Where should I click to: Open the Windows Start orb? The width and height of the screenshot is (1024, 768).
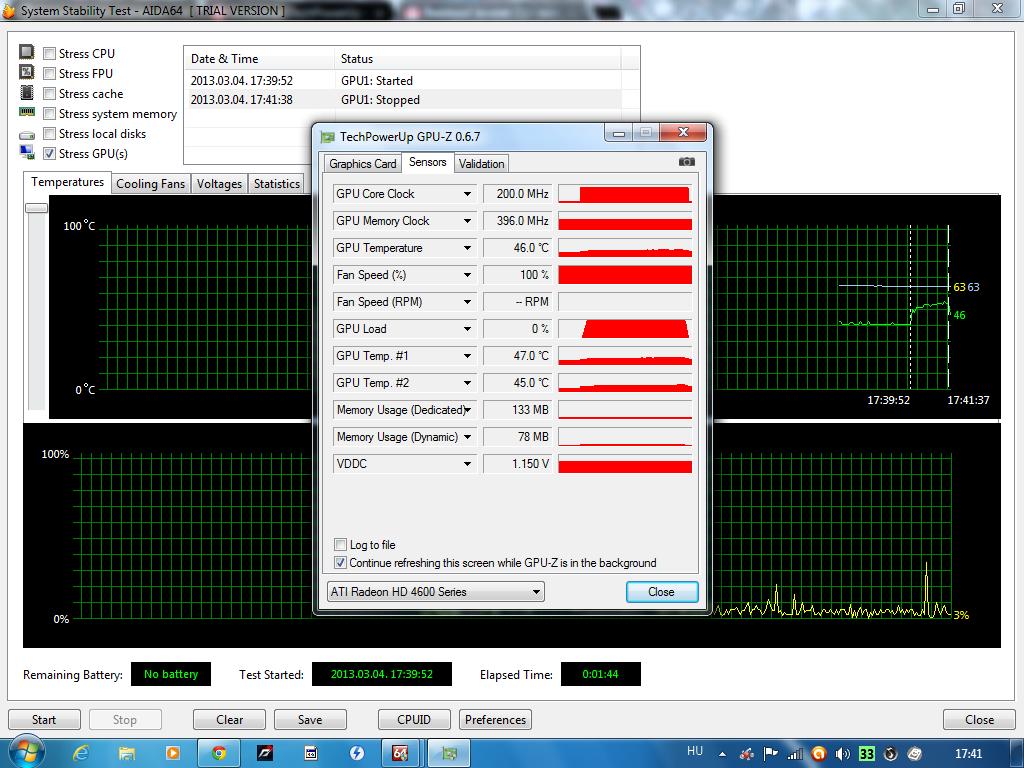tap(26, 752)
